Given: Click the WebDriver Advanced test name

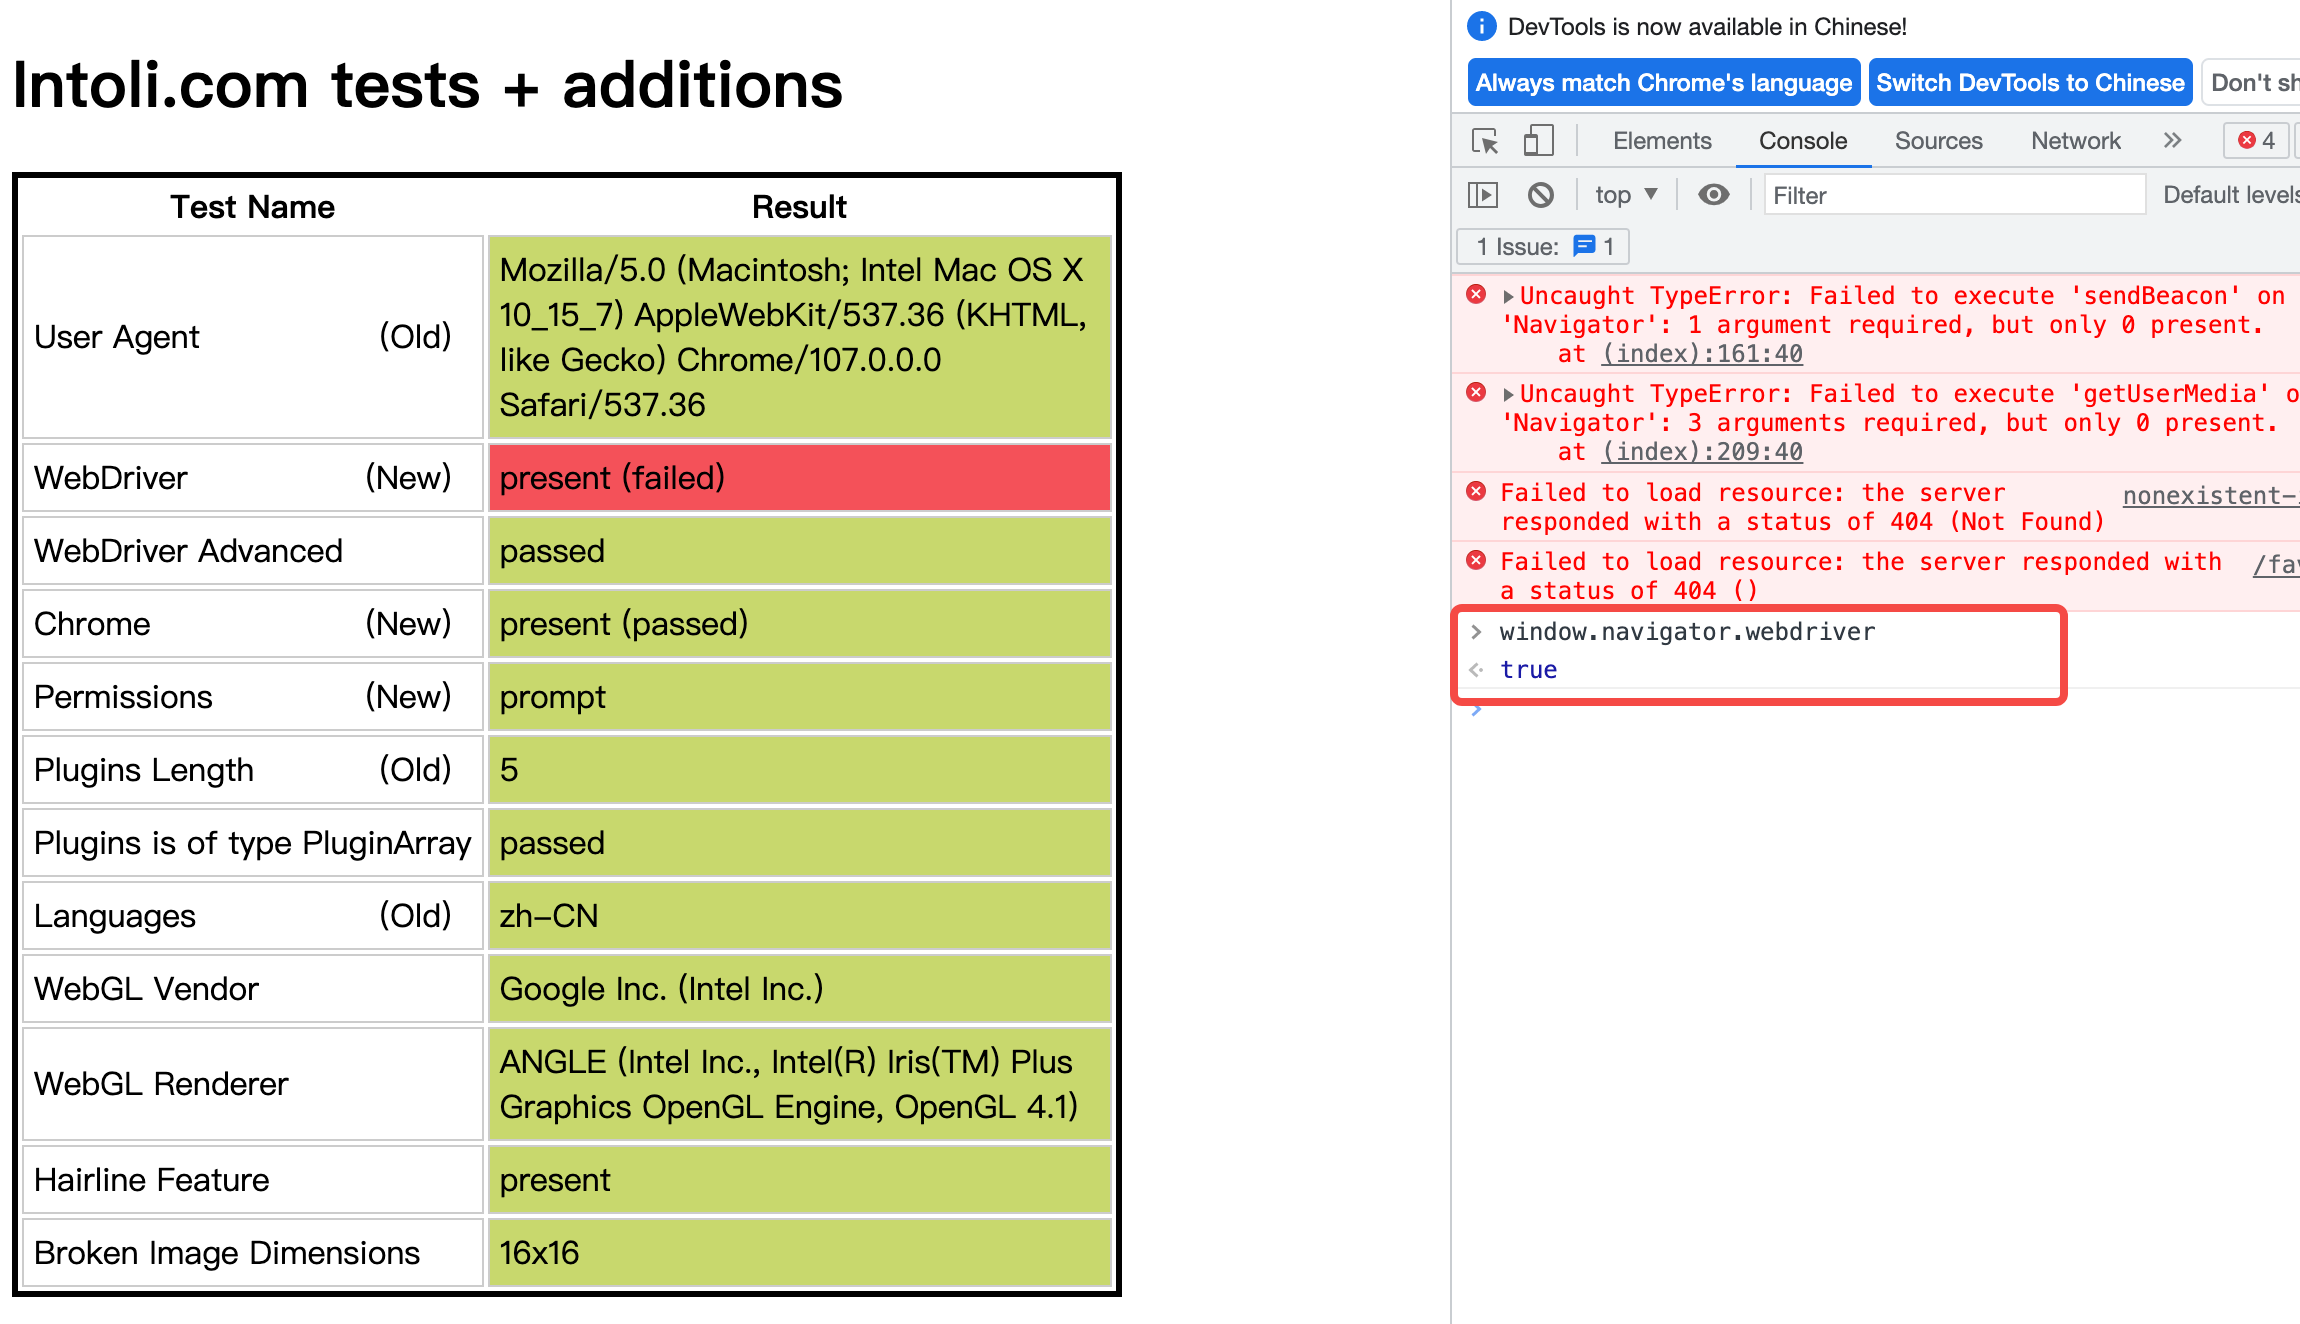Looking at the screenshot, I should 188,551.
